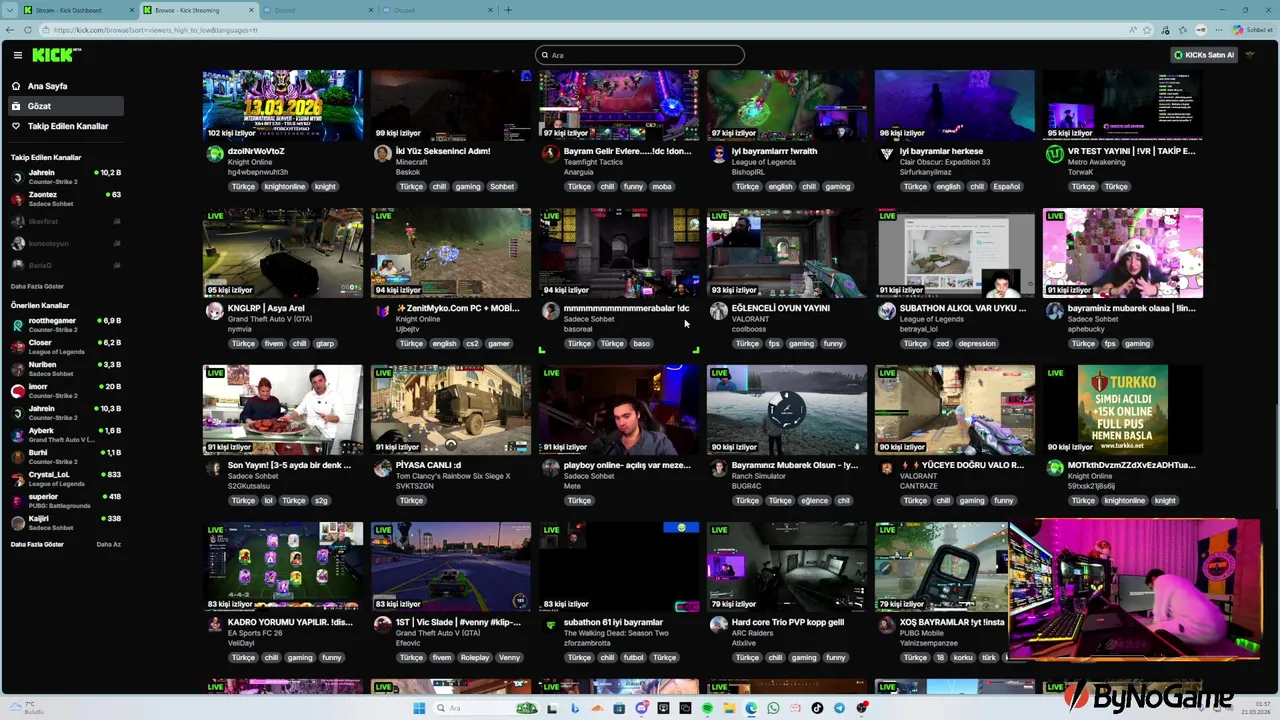Select depression tag under SUBATHON stream
This screenshot has width=1280, height=720.
(977, 343)
